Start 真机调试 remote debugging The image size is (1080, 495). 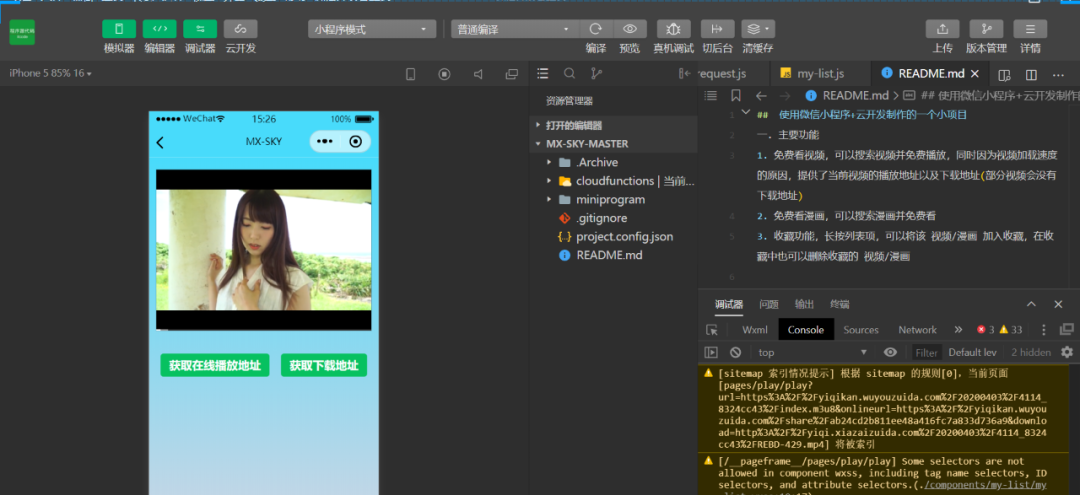(x=674, y=29)
